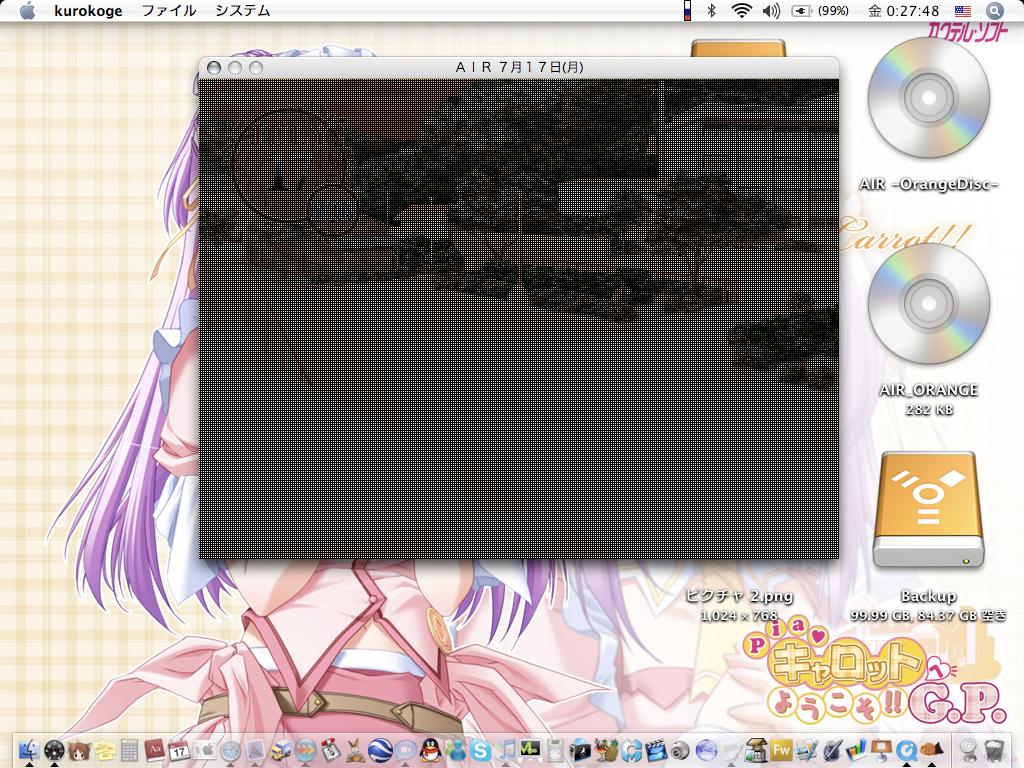
Task: Launch Google Earth from the Dock
Action: (380, 750)
